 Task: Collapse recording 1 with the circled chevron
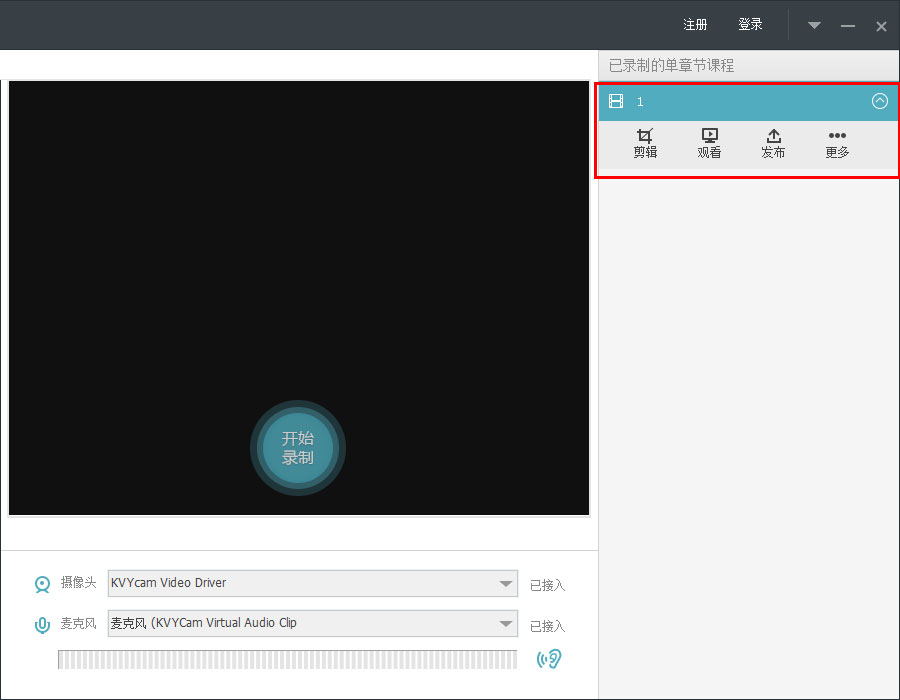point(880,101)
